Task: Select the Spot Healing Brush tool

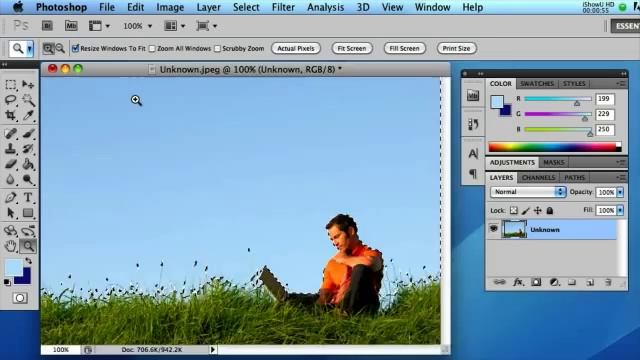Action: 11,133
